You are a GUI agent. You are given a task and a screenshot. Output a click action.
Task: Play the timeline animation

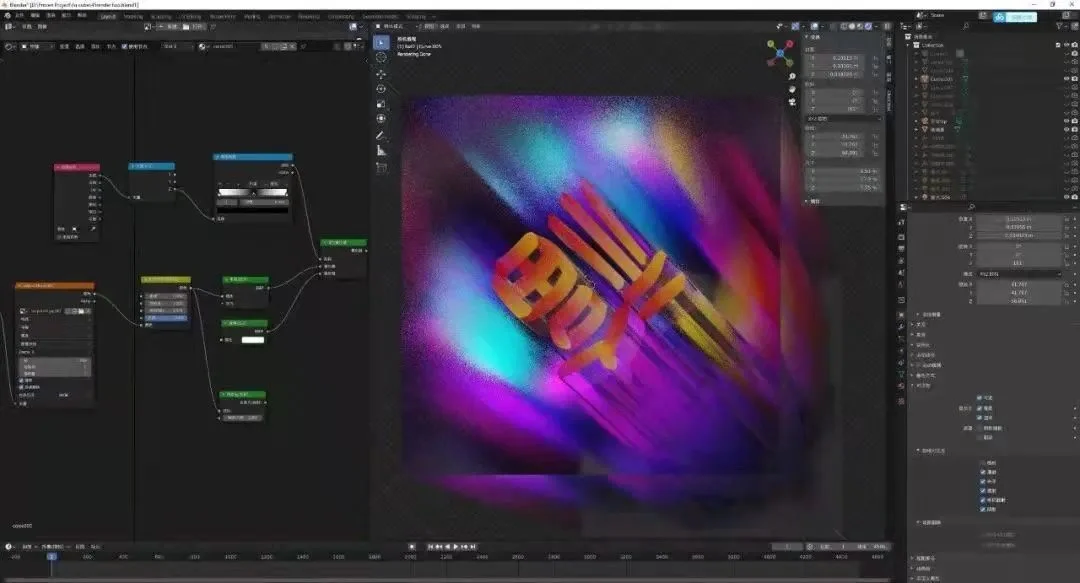click(455, 546)
